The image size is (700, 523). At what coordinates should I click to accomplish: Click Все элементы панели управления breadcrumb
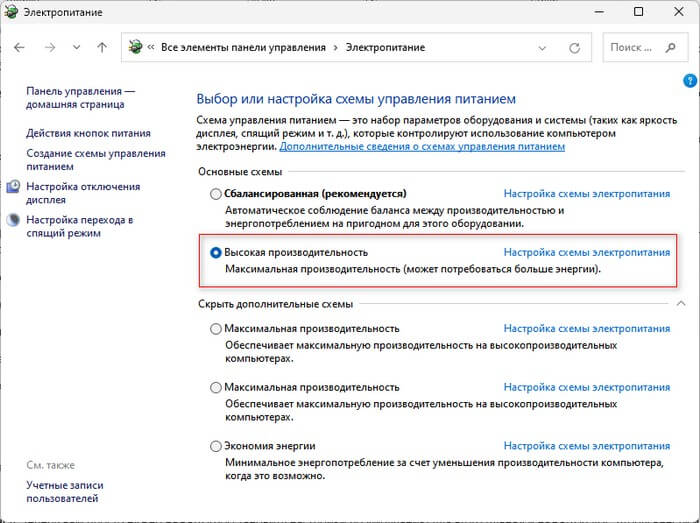[x=243, y=47]
